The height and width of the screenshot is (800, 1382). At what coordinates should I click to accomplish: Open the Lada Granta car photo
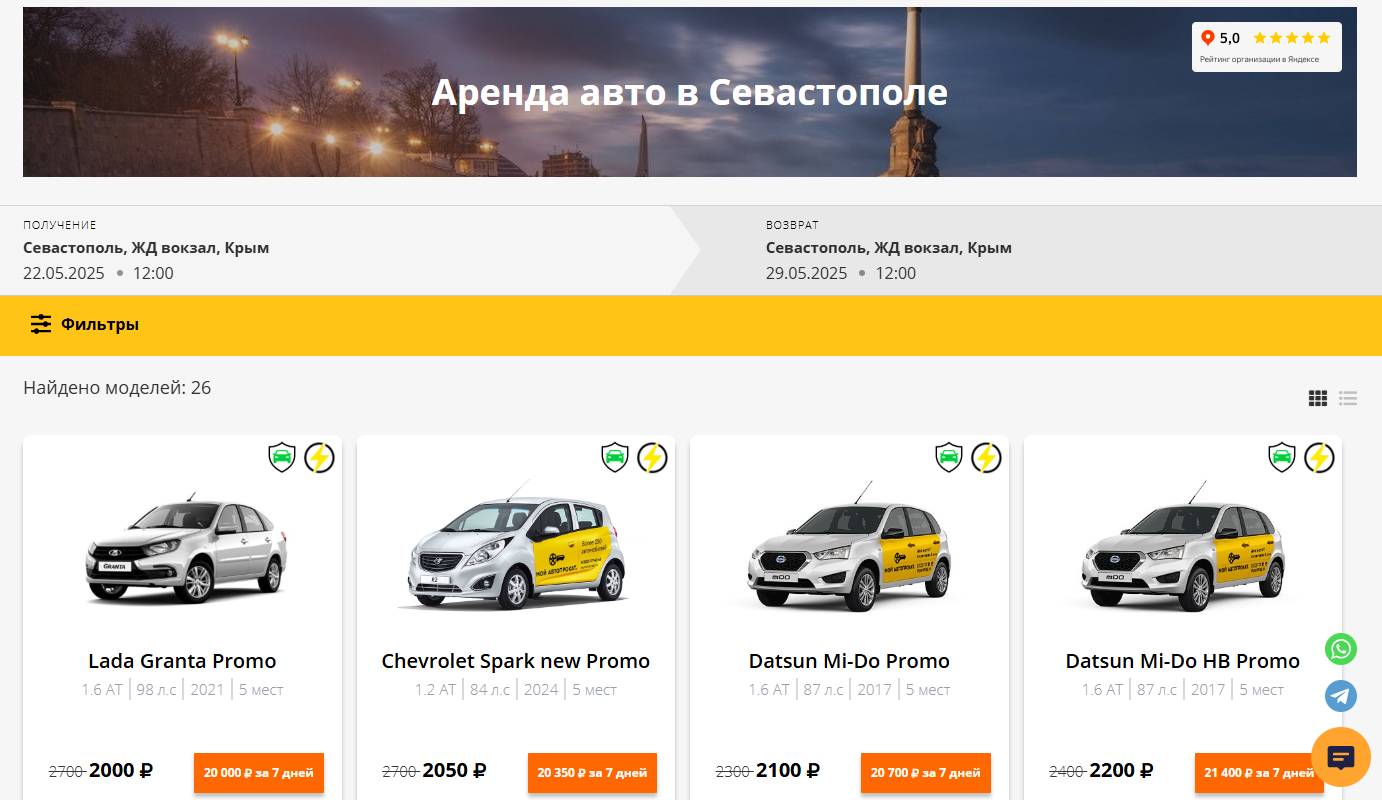click(x=186, y=548)
